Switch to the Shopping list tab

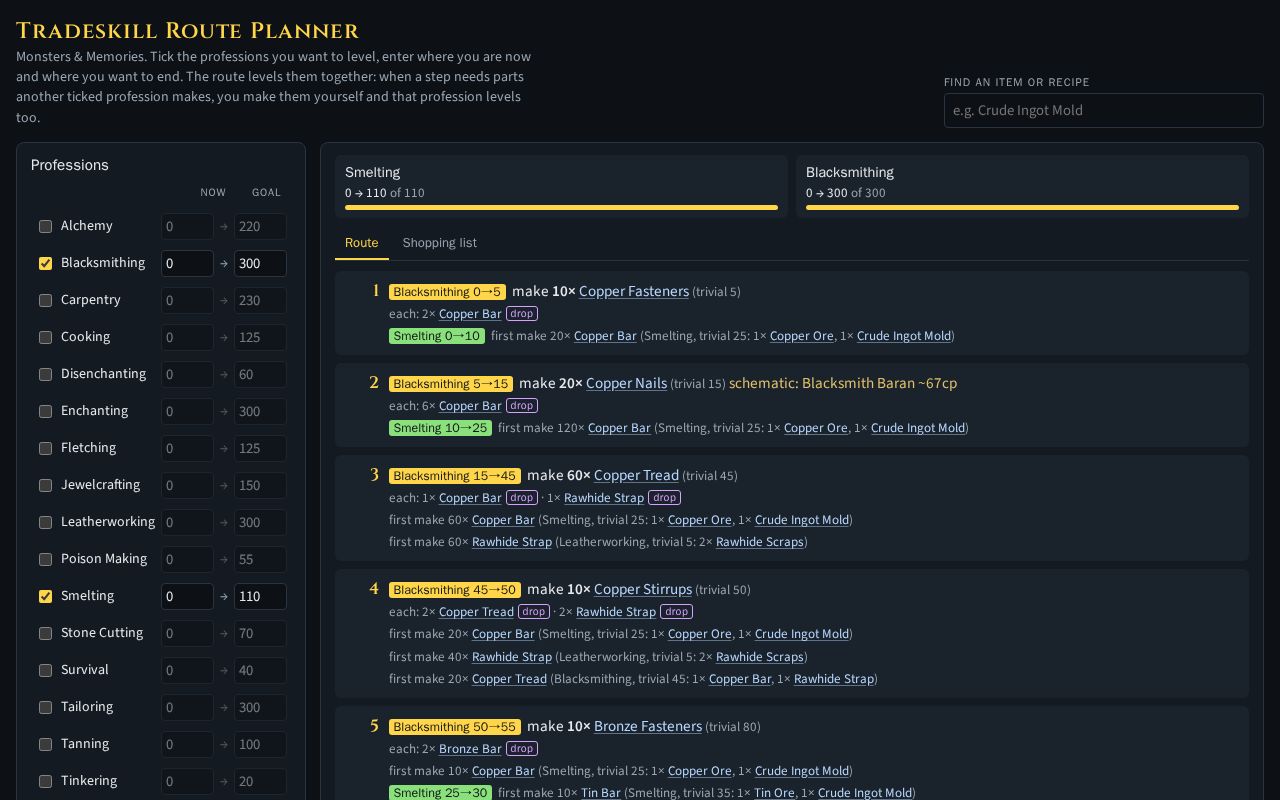coord(439,243)
